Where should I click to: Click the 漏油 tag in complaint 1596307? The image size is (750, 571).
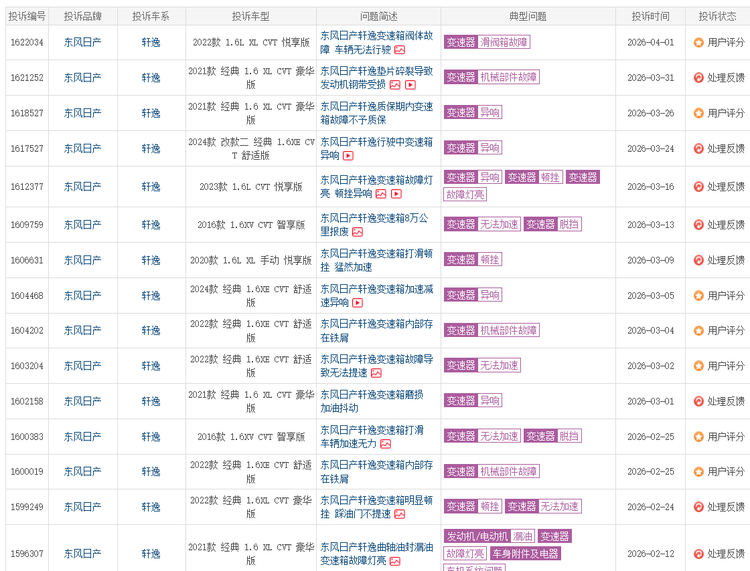point(523,537)
